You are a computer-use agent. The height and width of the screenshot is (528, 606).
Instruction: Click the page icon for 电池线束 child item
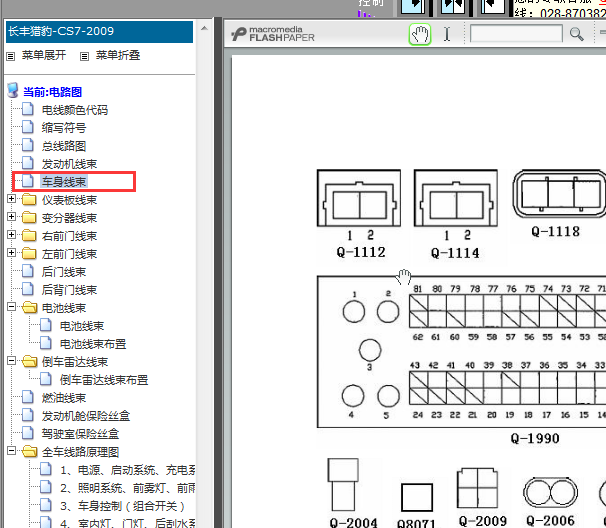point(46,325)
